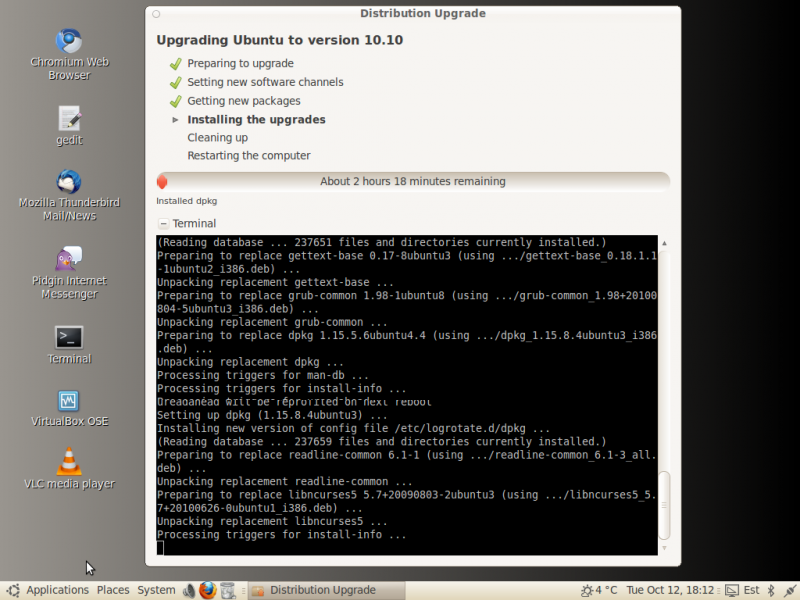Open the calendar by clicking the clock
The height and width of the screenshot is (600, 800).
[671, 590]
